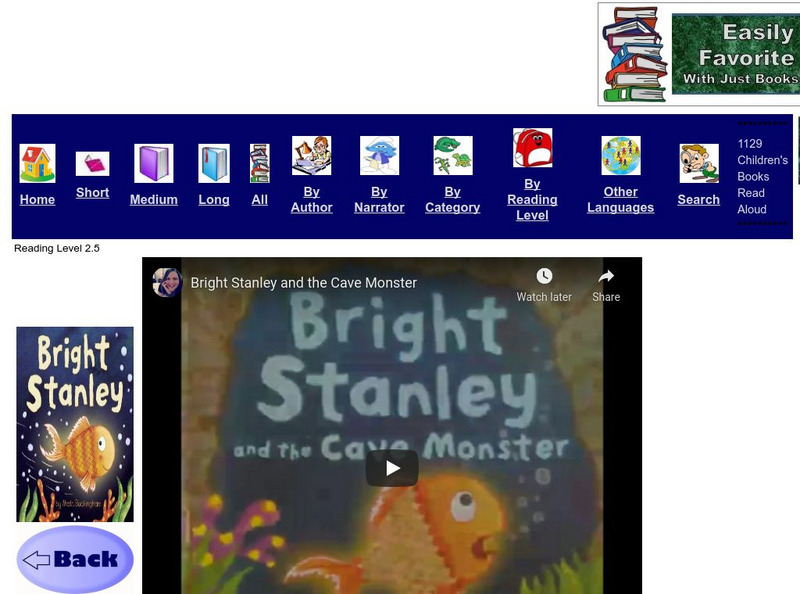
Task: Click the Home house icon
Action: 37,163
